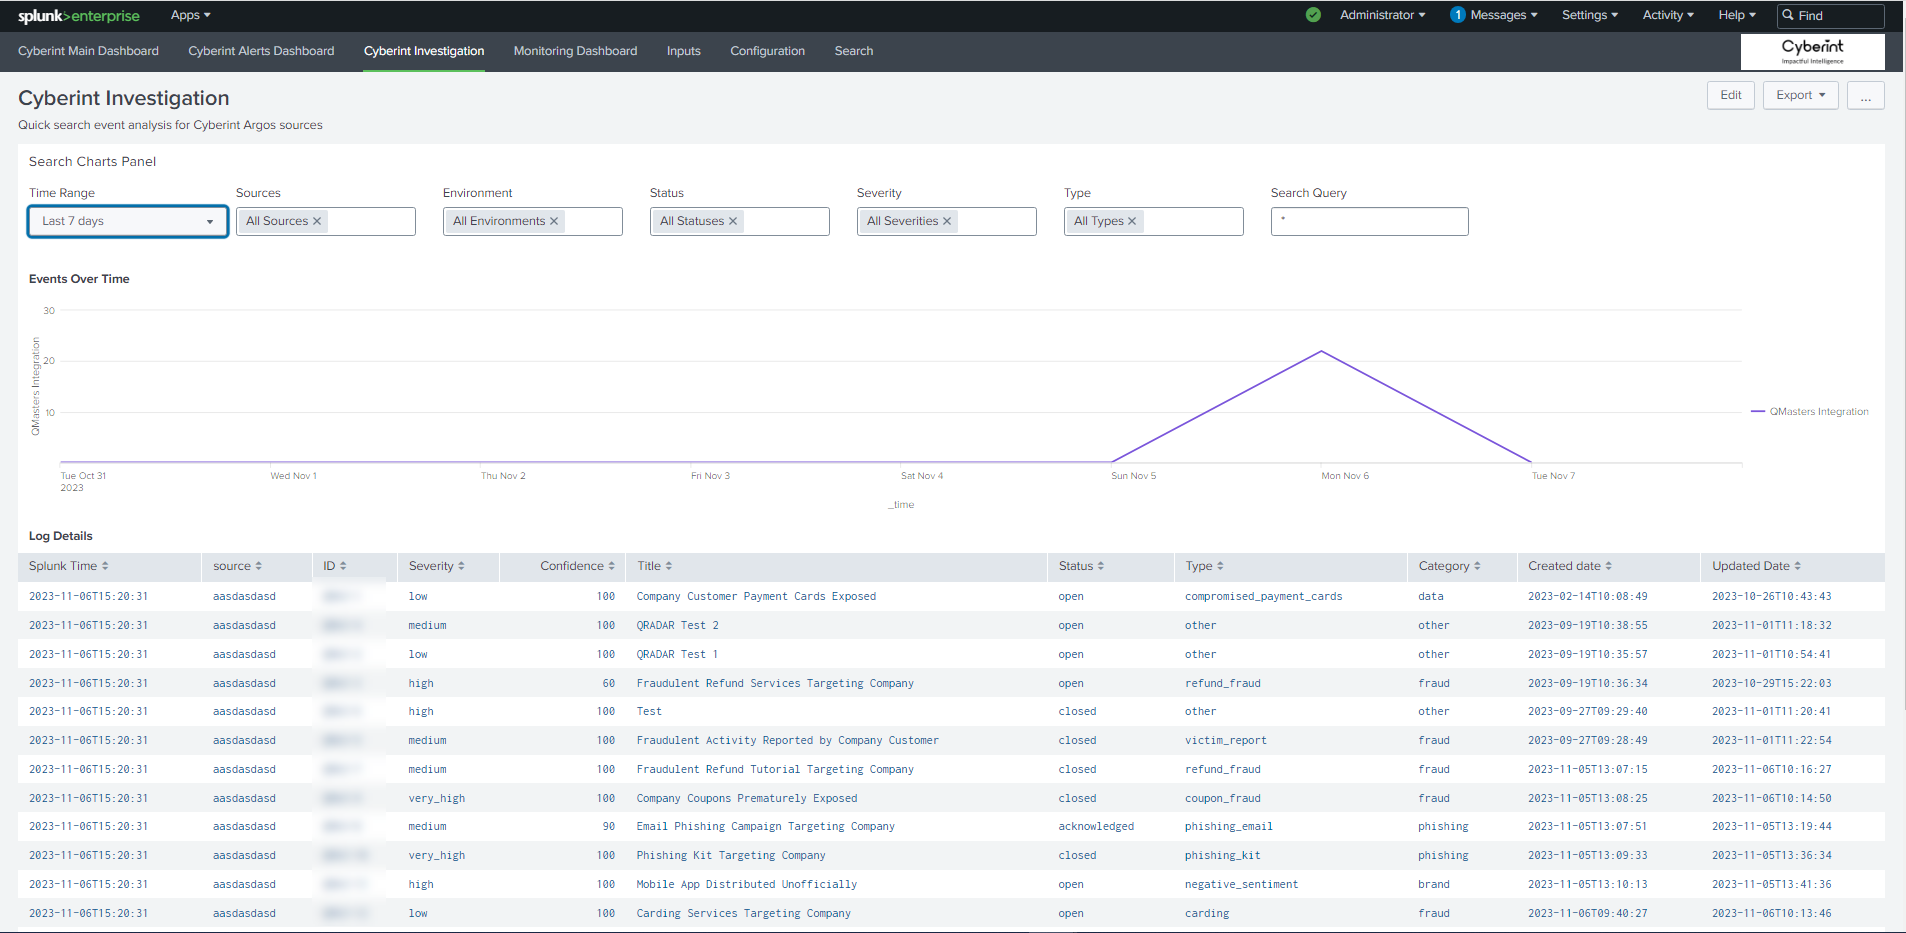Click the Edit dashboard button
The width and height of the screenshot is (1906, 933).
click(x=1730, y=95)
